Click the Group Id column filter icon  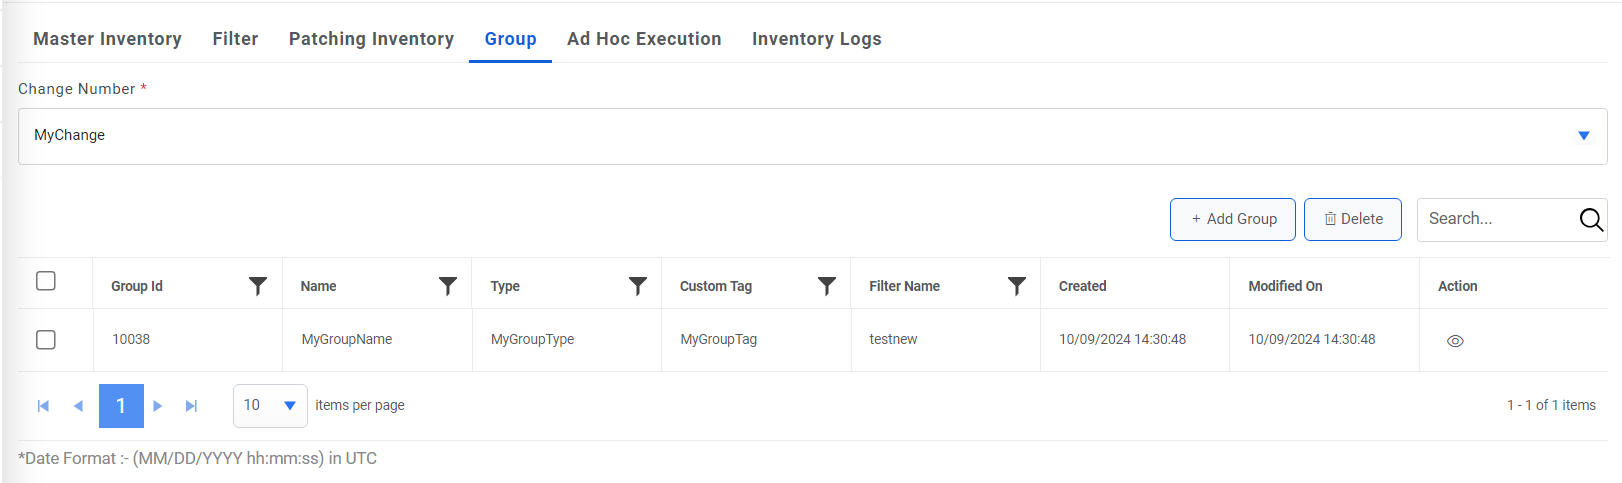[258, 286]
